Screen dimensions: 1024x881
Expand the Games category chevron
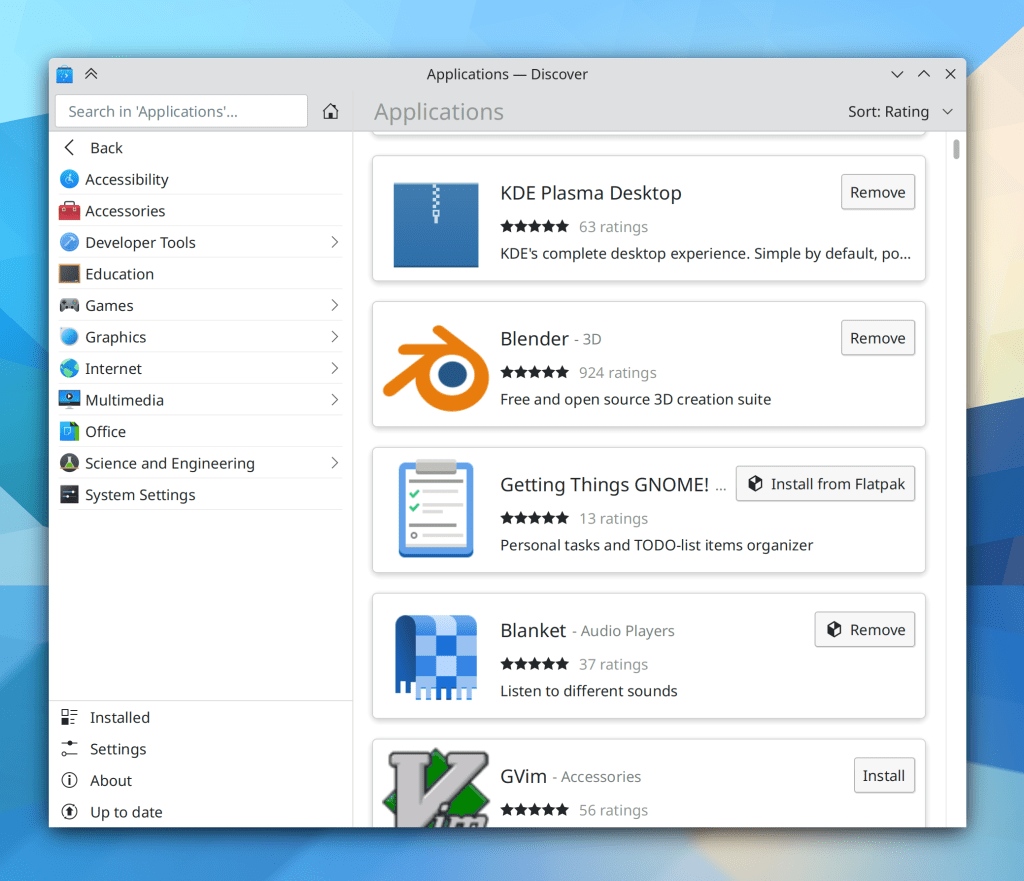[334, 305]
